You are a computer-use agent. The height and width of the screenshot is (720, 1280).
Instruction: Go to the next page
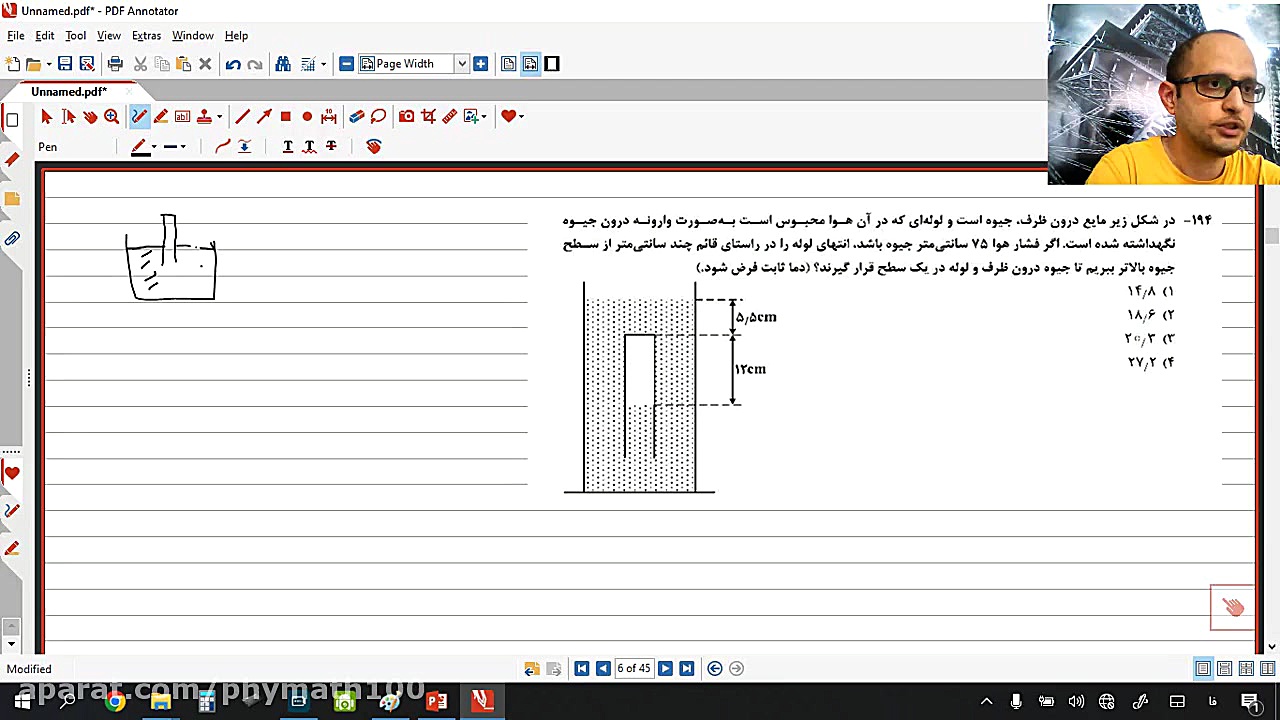[x=665, y=669]
